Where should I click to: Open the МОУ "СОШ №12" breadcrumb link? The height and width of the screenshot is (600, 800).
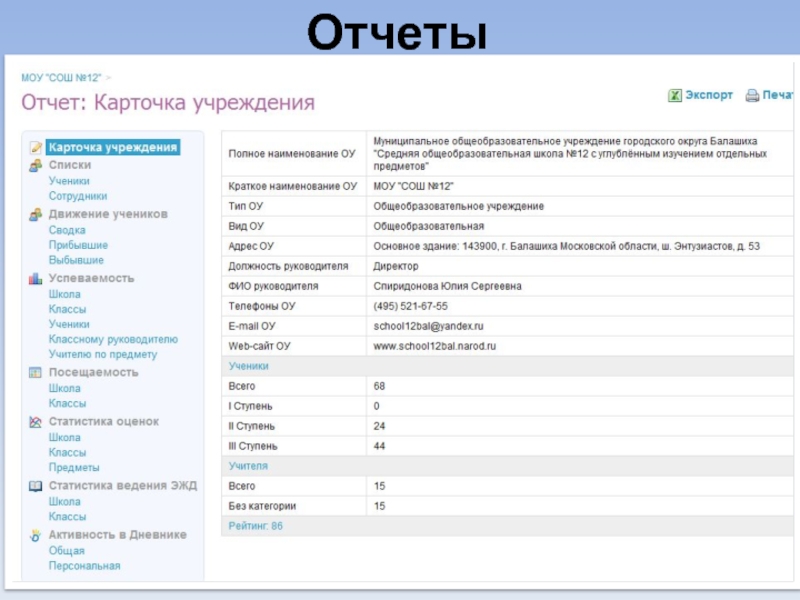[x=62, y=77]
